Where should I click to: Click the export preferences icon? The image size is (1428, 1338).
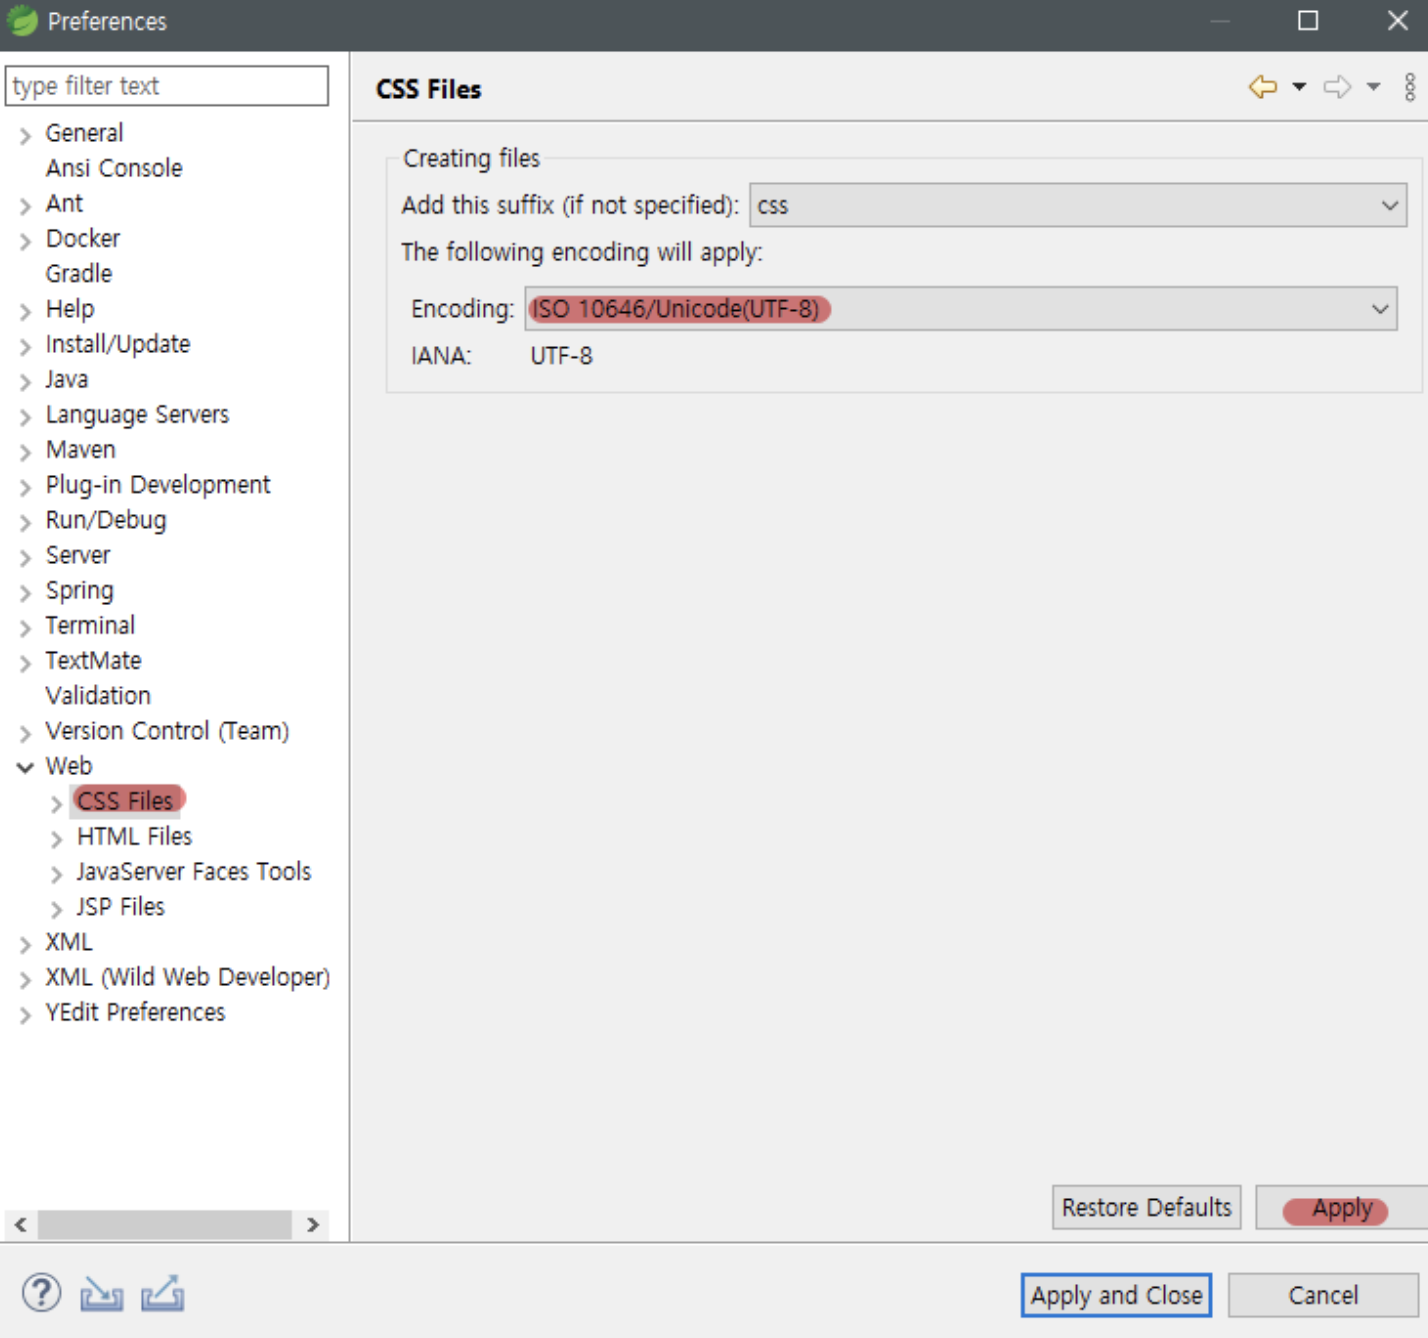pos(162,1293)
